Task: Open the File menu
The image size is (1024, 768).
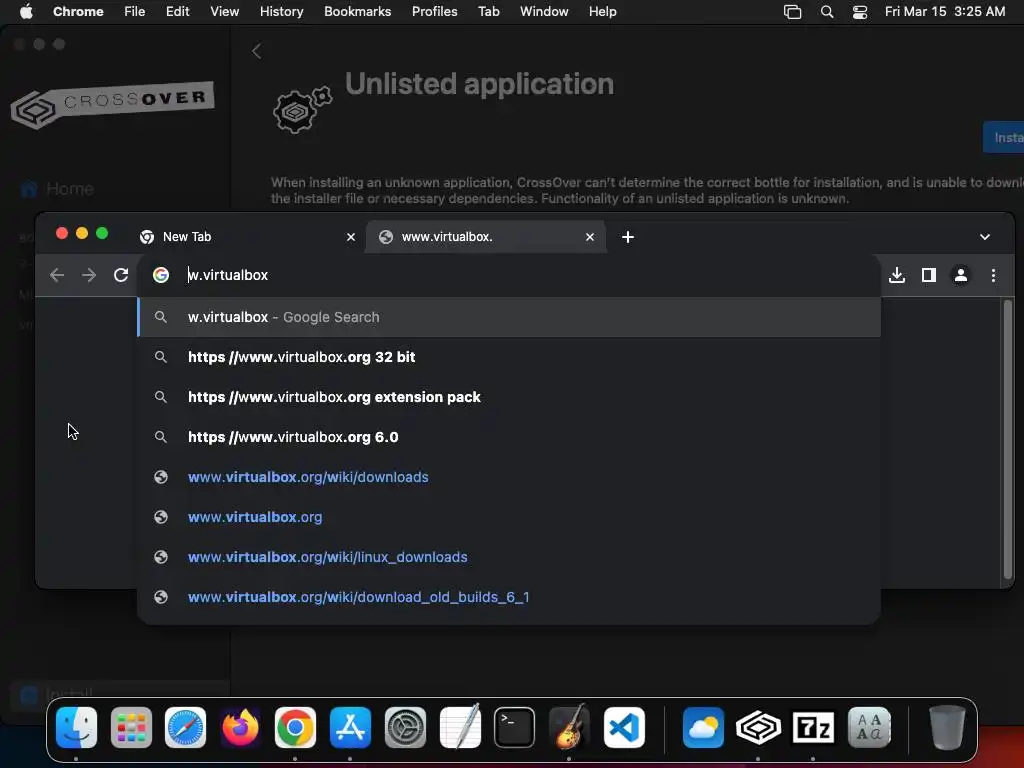Action: pos(135,11)
